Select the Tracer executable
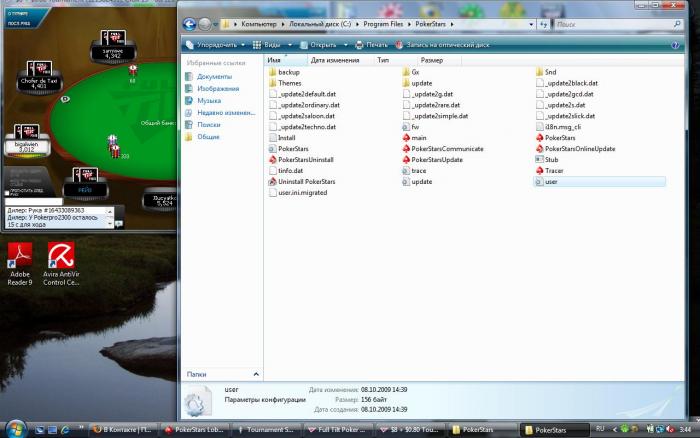The image size is (700, 438). (x=549, y=171)
